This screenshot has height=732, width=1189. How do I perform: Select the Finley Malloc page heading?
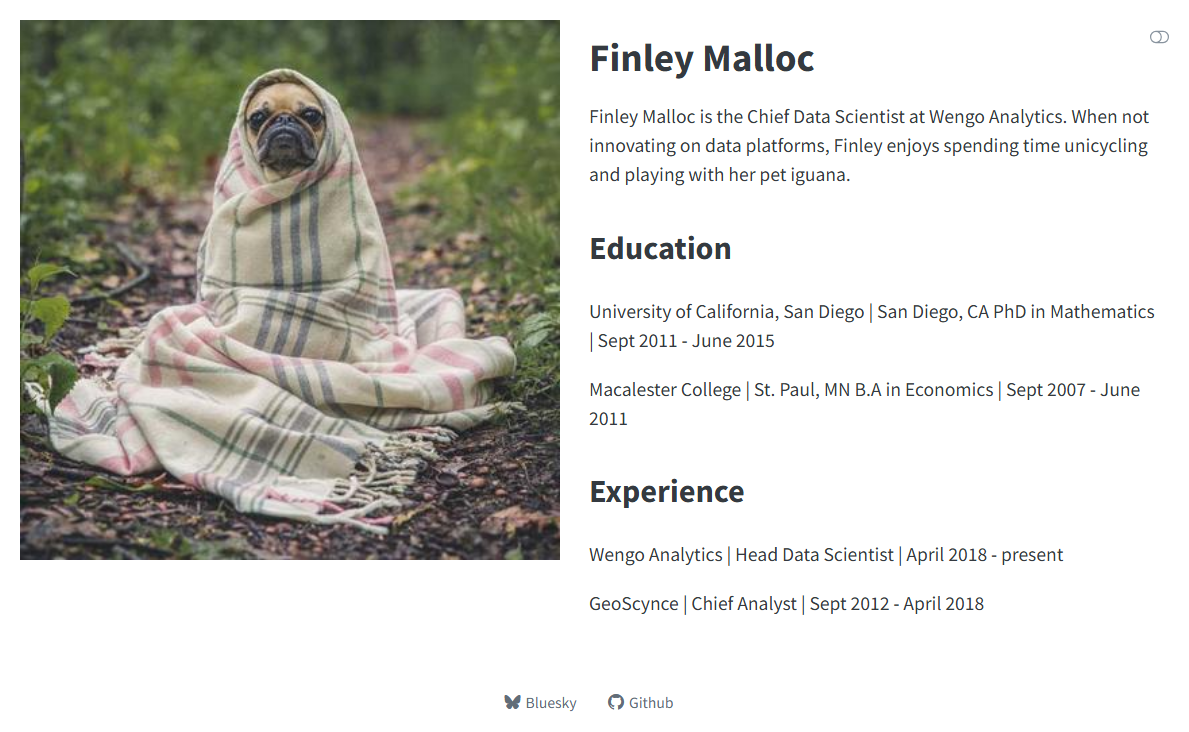click(702, 59)
